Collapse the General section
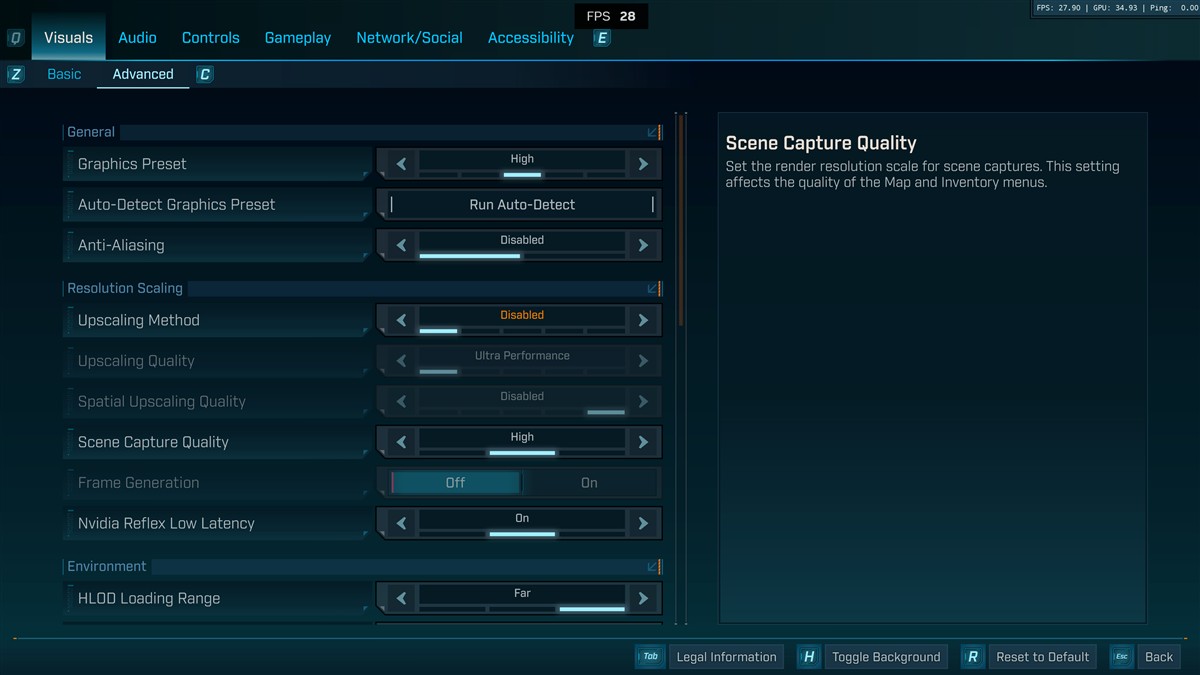The image size is (1200, 675). click(x=653, y=132)
